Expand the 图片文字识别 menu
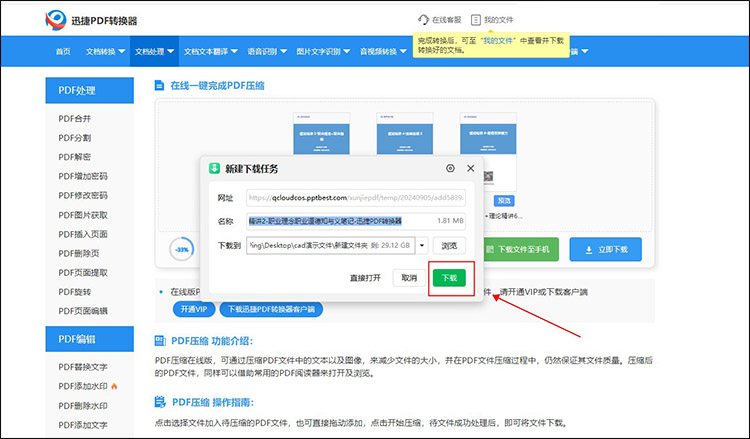Screen dimensions: 750x439 [323, 51]
